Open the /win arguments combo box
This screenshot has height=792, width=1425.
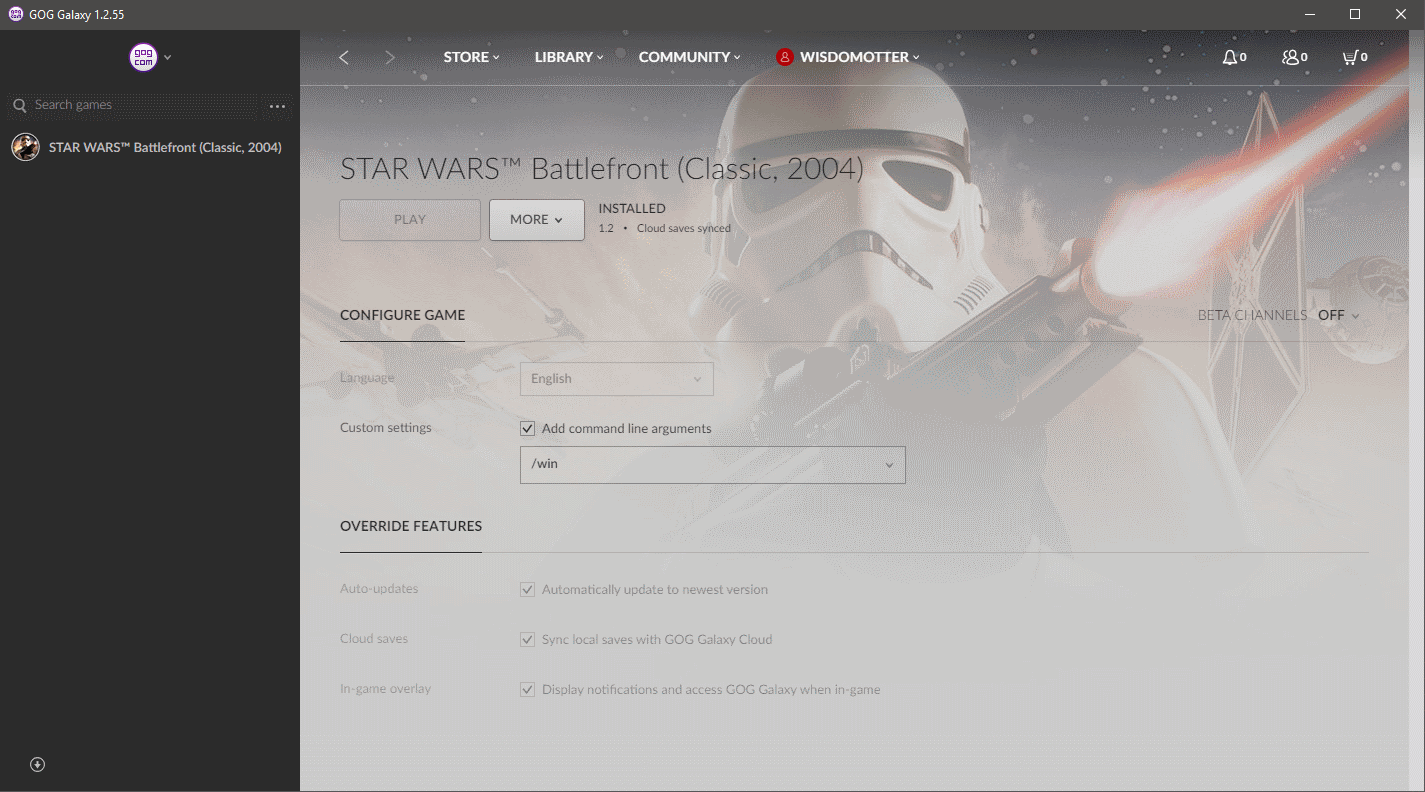[713, 465]
